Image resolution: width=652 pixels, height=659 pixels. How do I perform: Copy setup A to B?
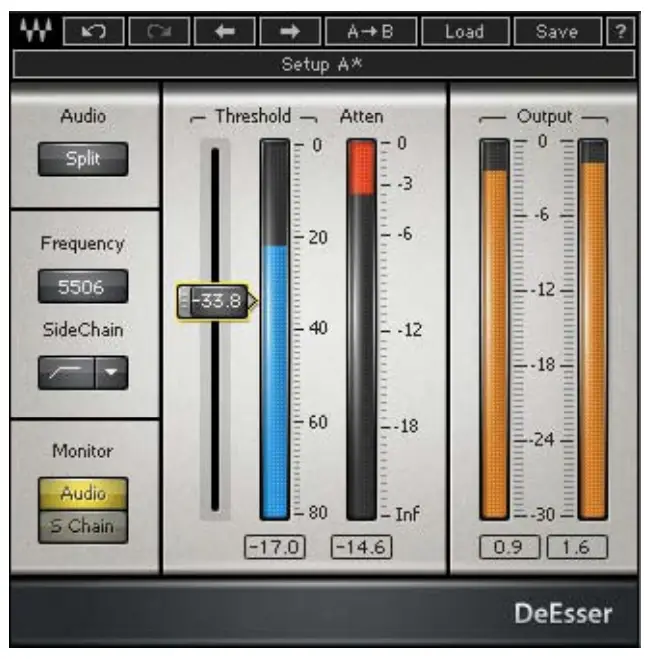pyautogui.click(x=371, y=31)
